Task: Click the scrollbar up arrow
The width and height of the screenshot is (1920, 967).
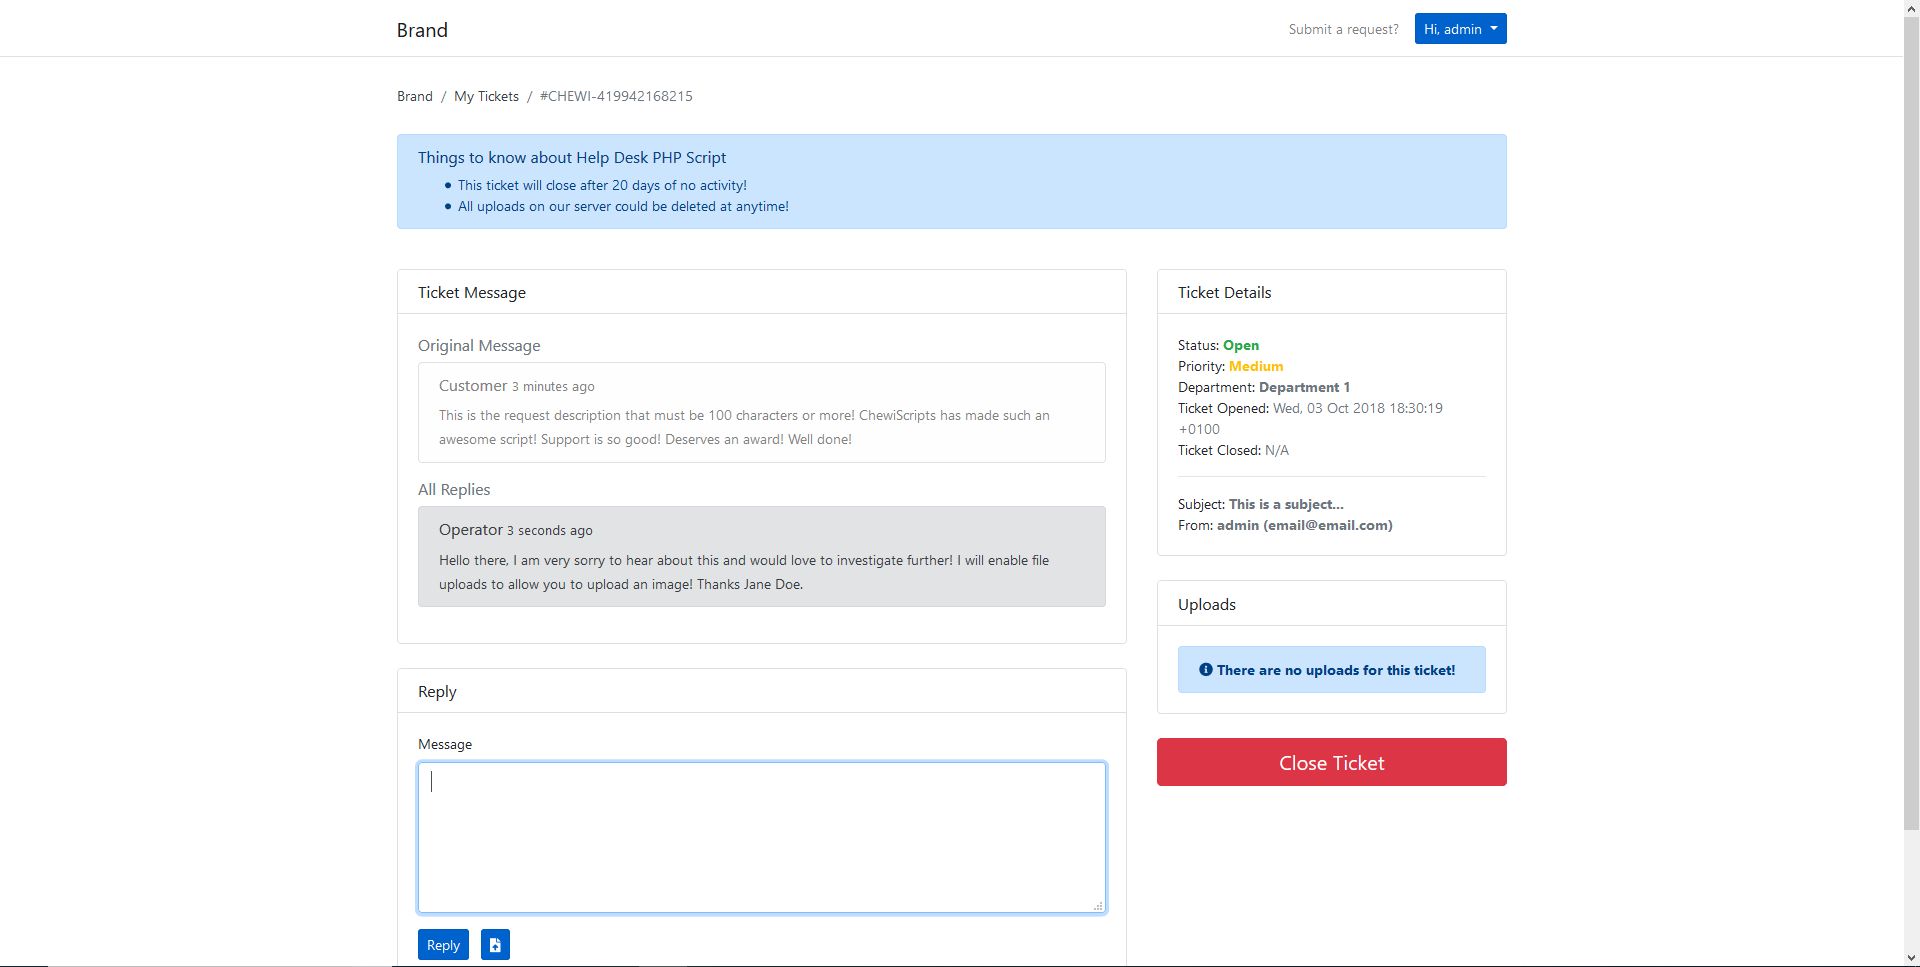Action: (x=1911, y=7)
